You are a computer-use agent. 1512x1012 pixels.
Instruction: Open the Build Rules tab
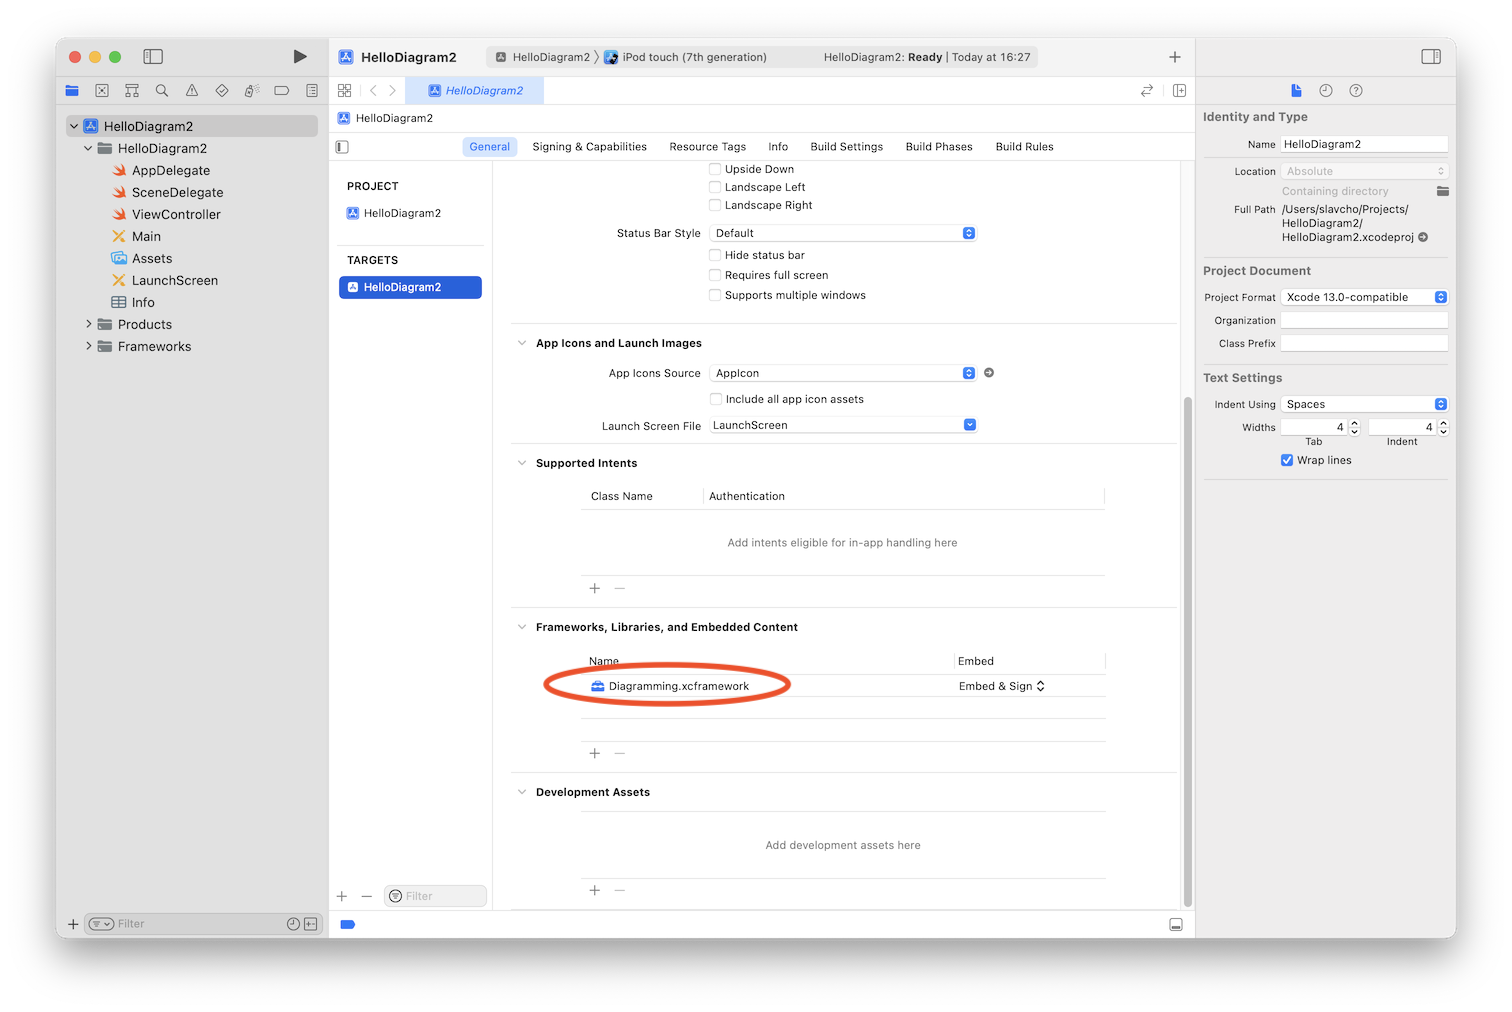(x=1024, y=147)
